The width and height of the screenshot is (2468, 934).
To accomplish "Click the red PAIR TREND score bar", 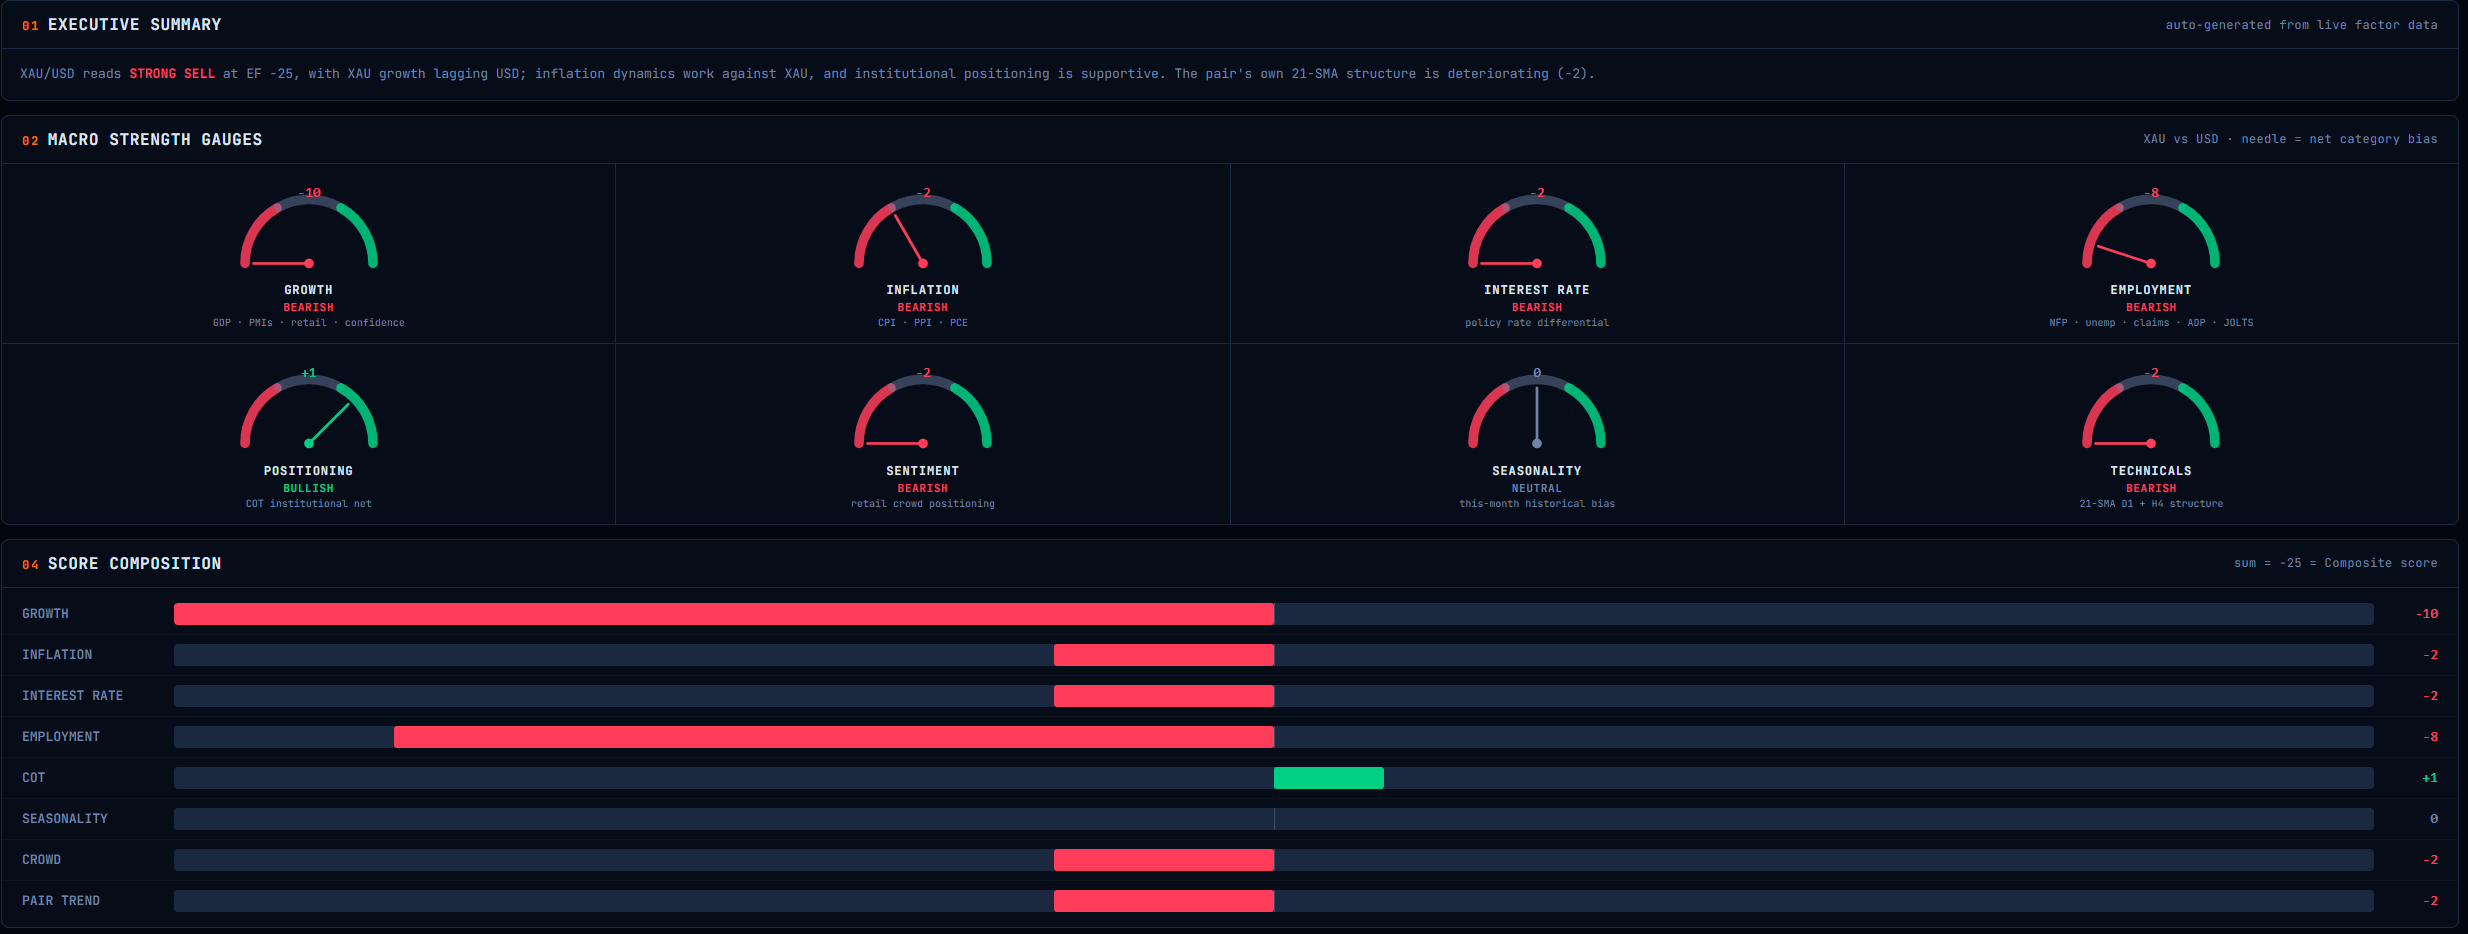I will pos(1164,901).
